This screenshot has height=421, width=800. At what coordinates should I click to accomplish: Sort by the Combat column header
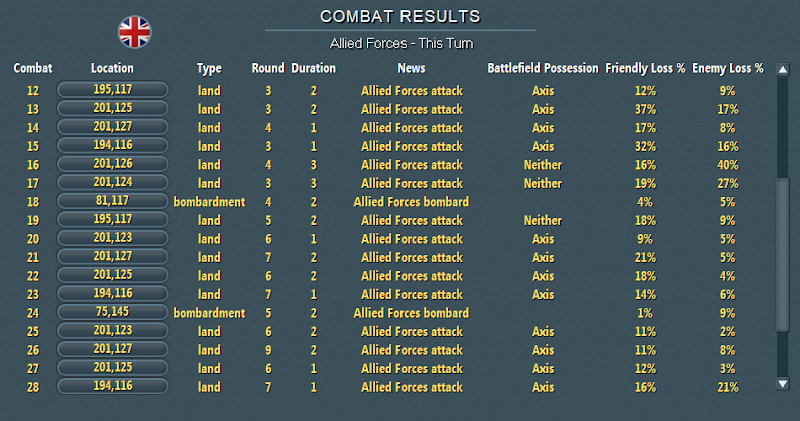33,68
